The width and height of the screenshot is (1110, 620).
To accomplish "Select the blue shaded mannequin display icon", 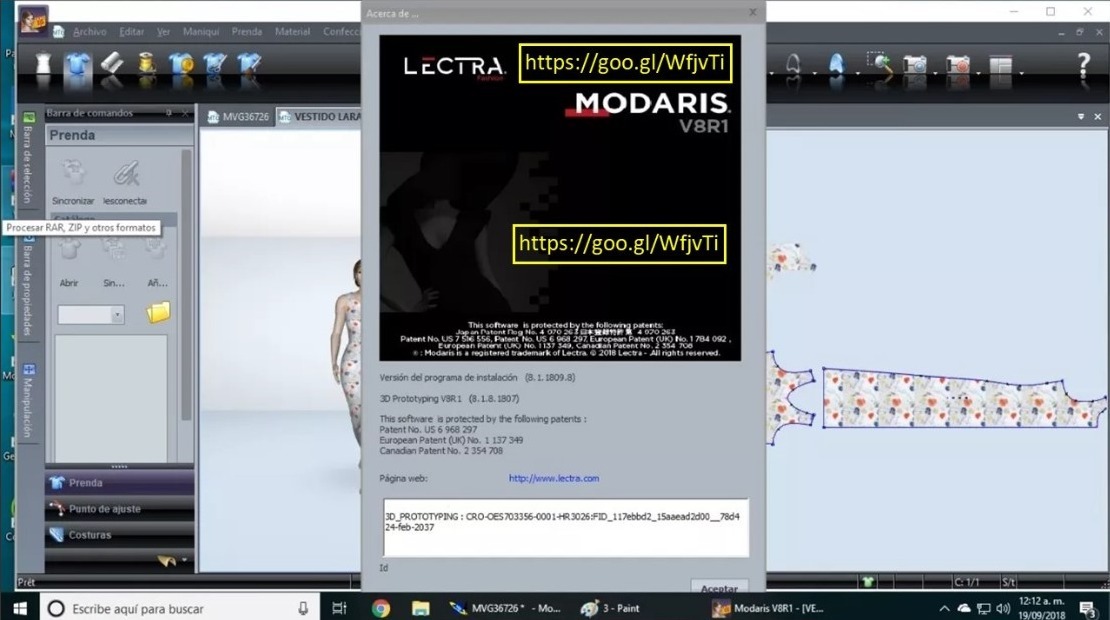I will (x=837, y=64).
